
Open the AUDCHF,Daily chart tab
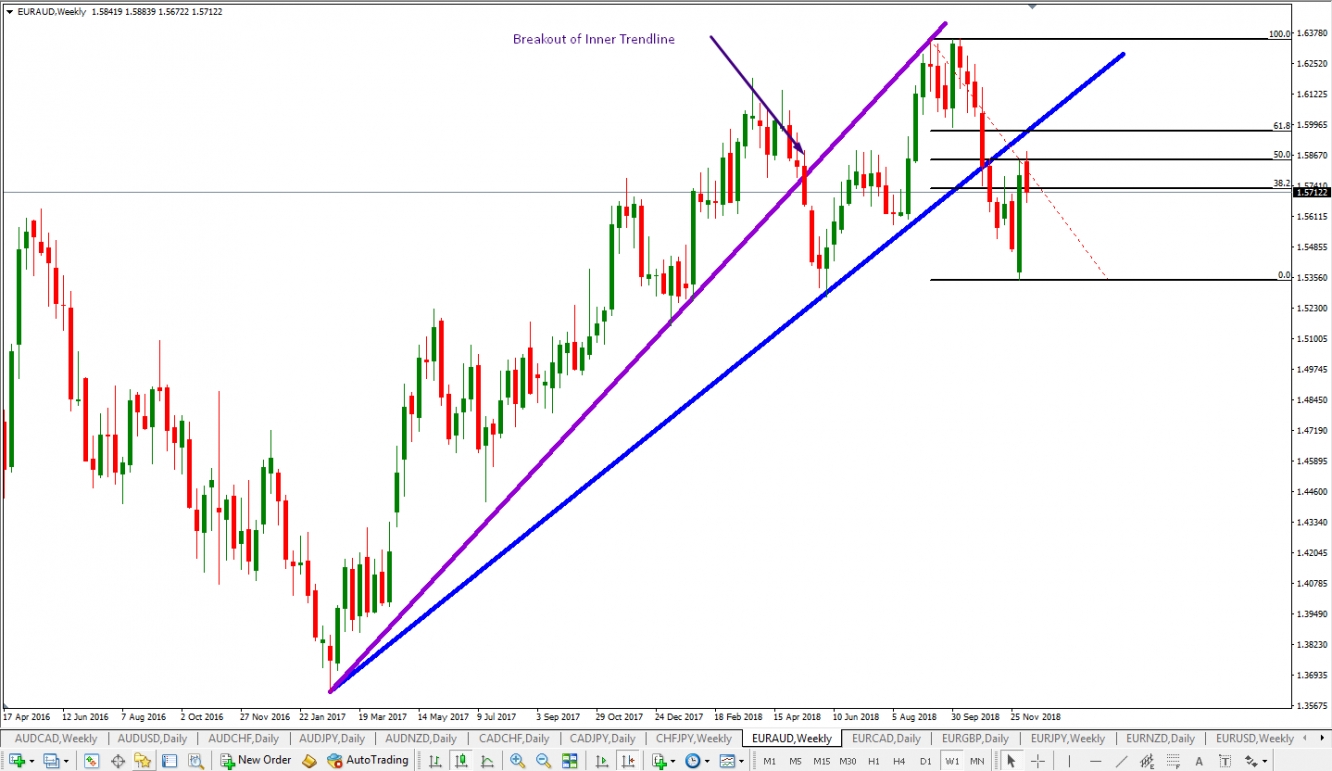point(243,738)
